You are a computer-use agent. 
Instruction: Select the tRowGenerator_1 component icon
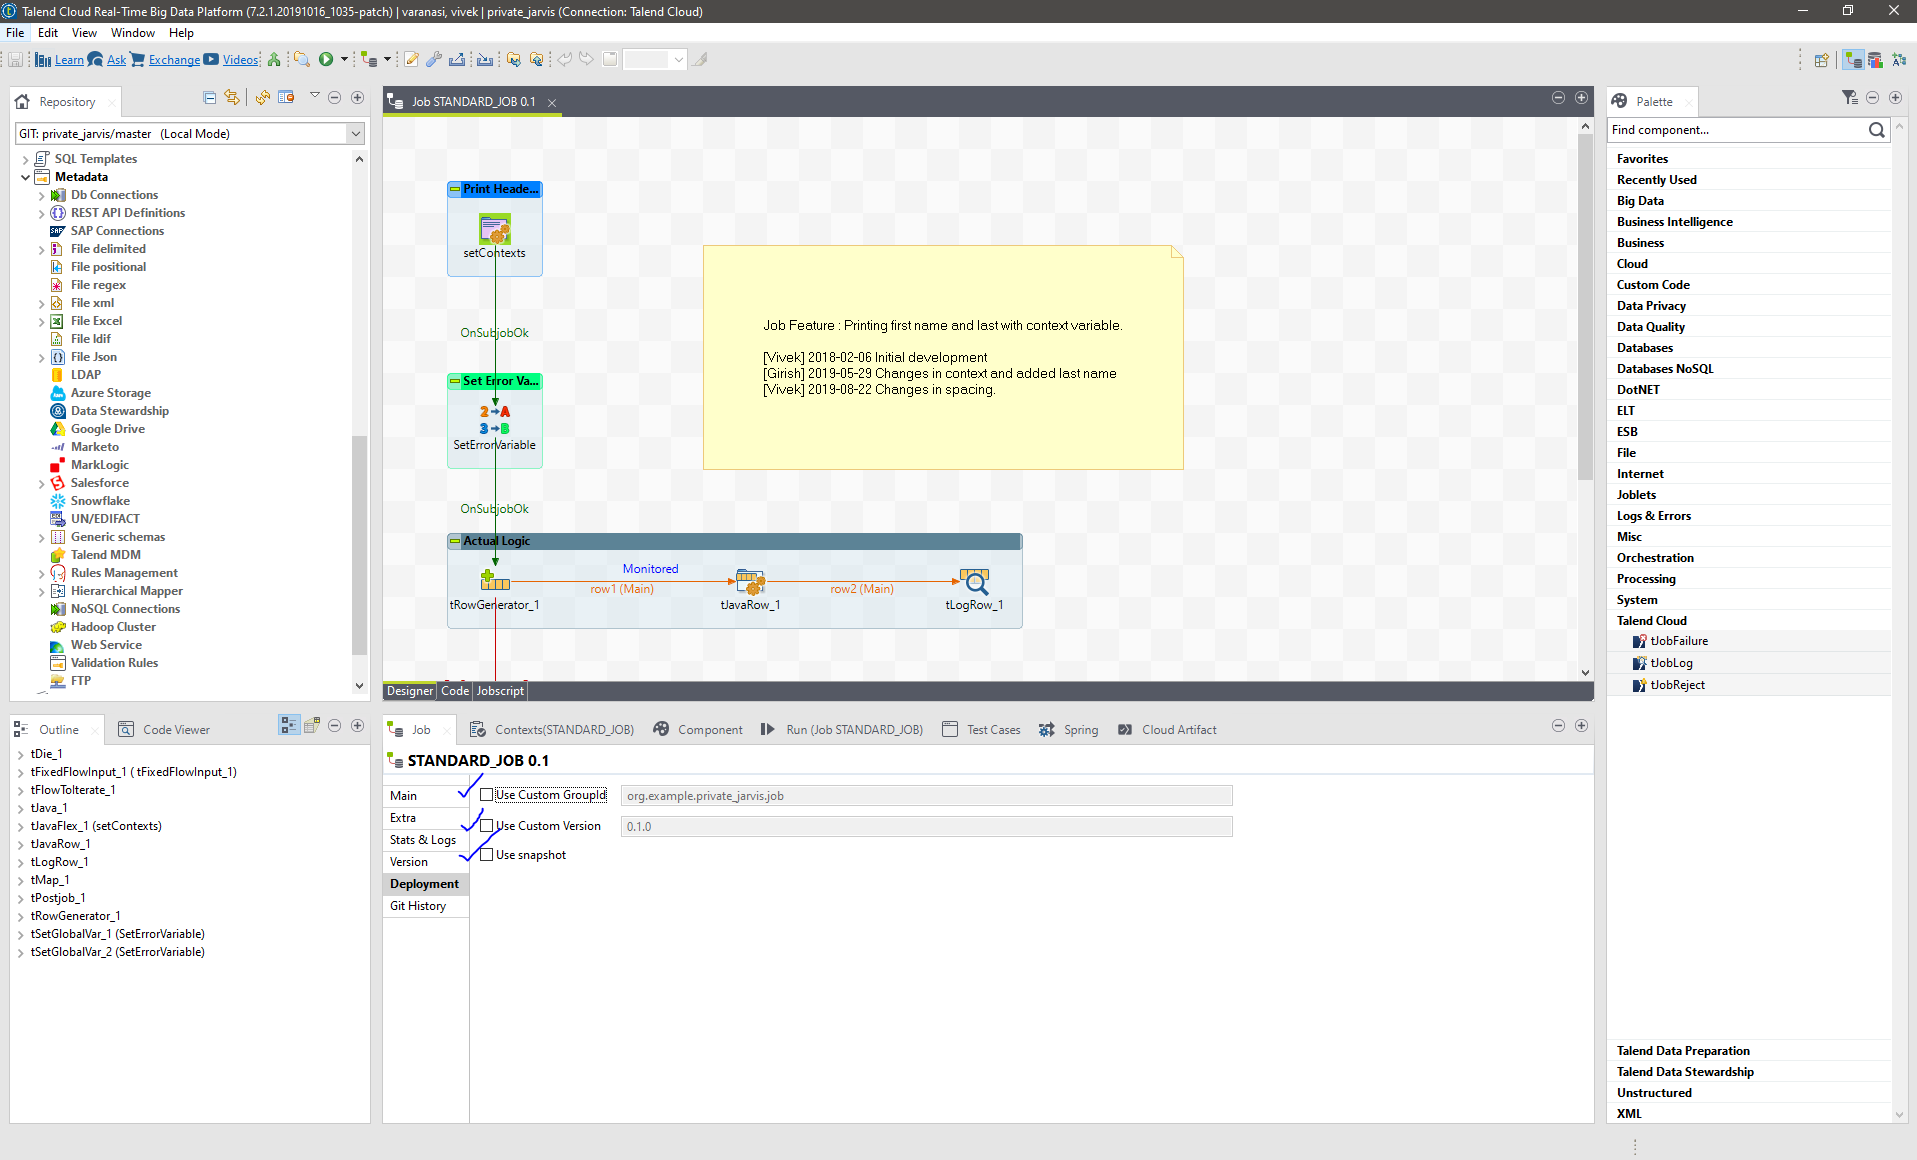[x=495, y=581]
